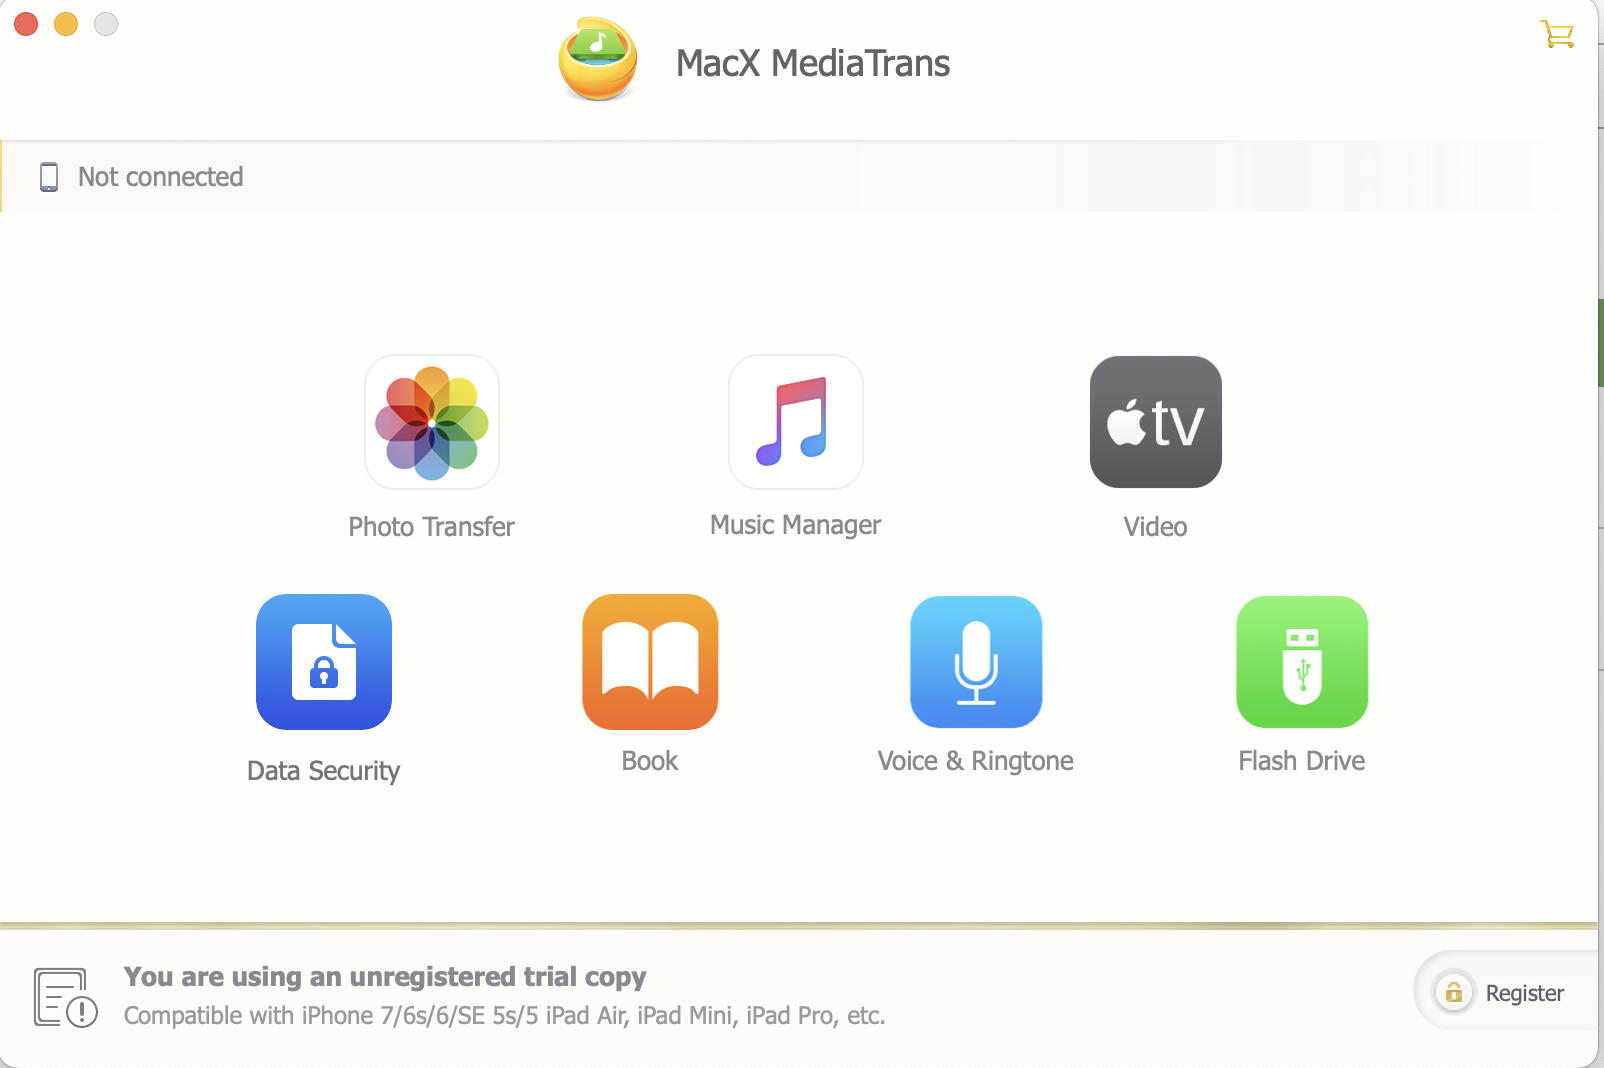The width and height of the screenshot is (1604, 1068).
Task: Open the Apple TV Video icon
Action: point(1156,422)
